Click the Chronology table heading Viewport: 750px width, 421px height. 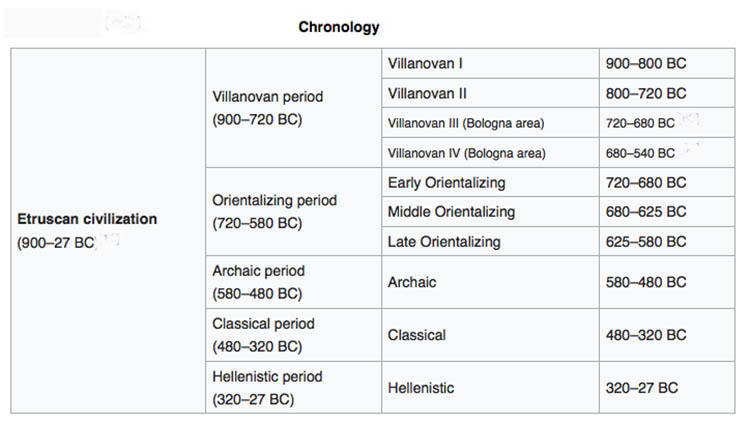click(x=339, y=27)
